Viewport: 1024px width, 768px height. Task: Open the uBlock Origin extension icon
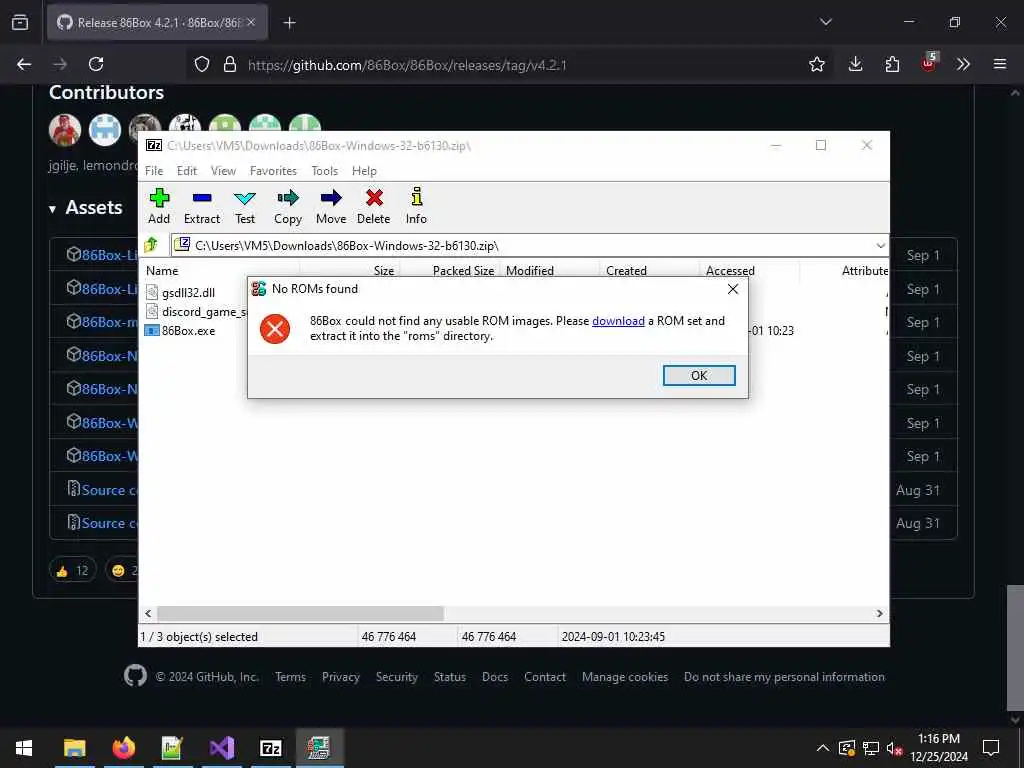coord(929,63)
